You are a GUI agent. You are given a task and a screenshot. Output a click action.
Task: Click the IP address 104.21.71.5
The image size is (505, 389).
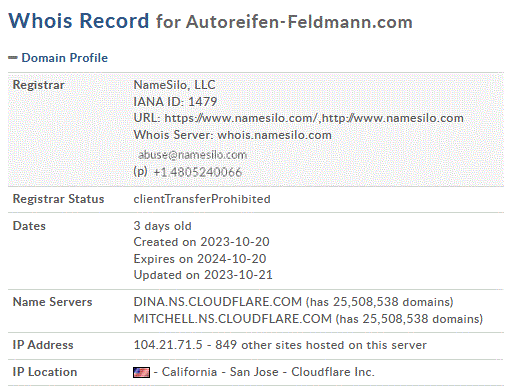pos(168,345)
